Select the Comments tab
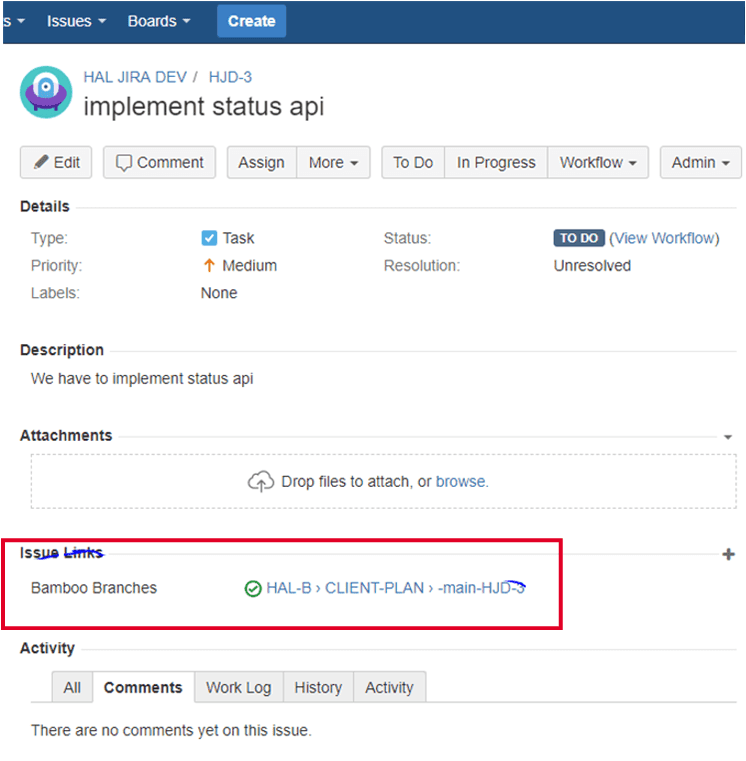Viewport: 746px width, 761px height. 143,687
